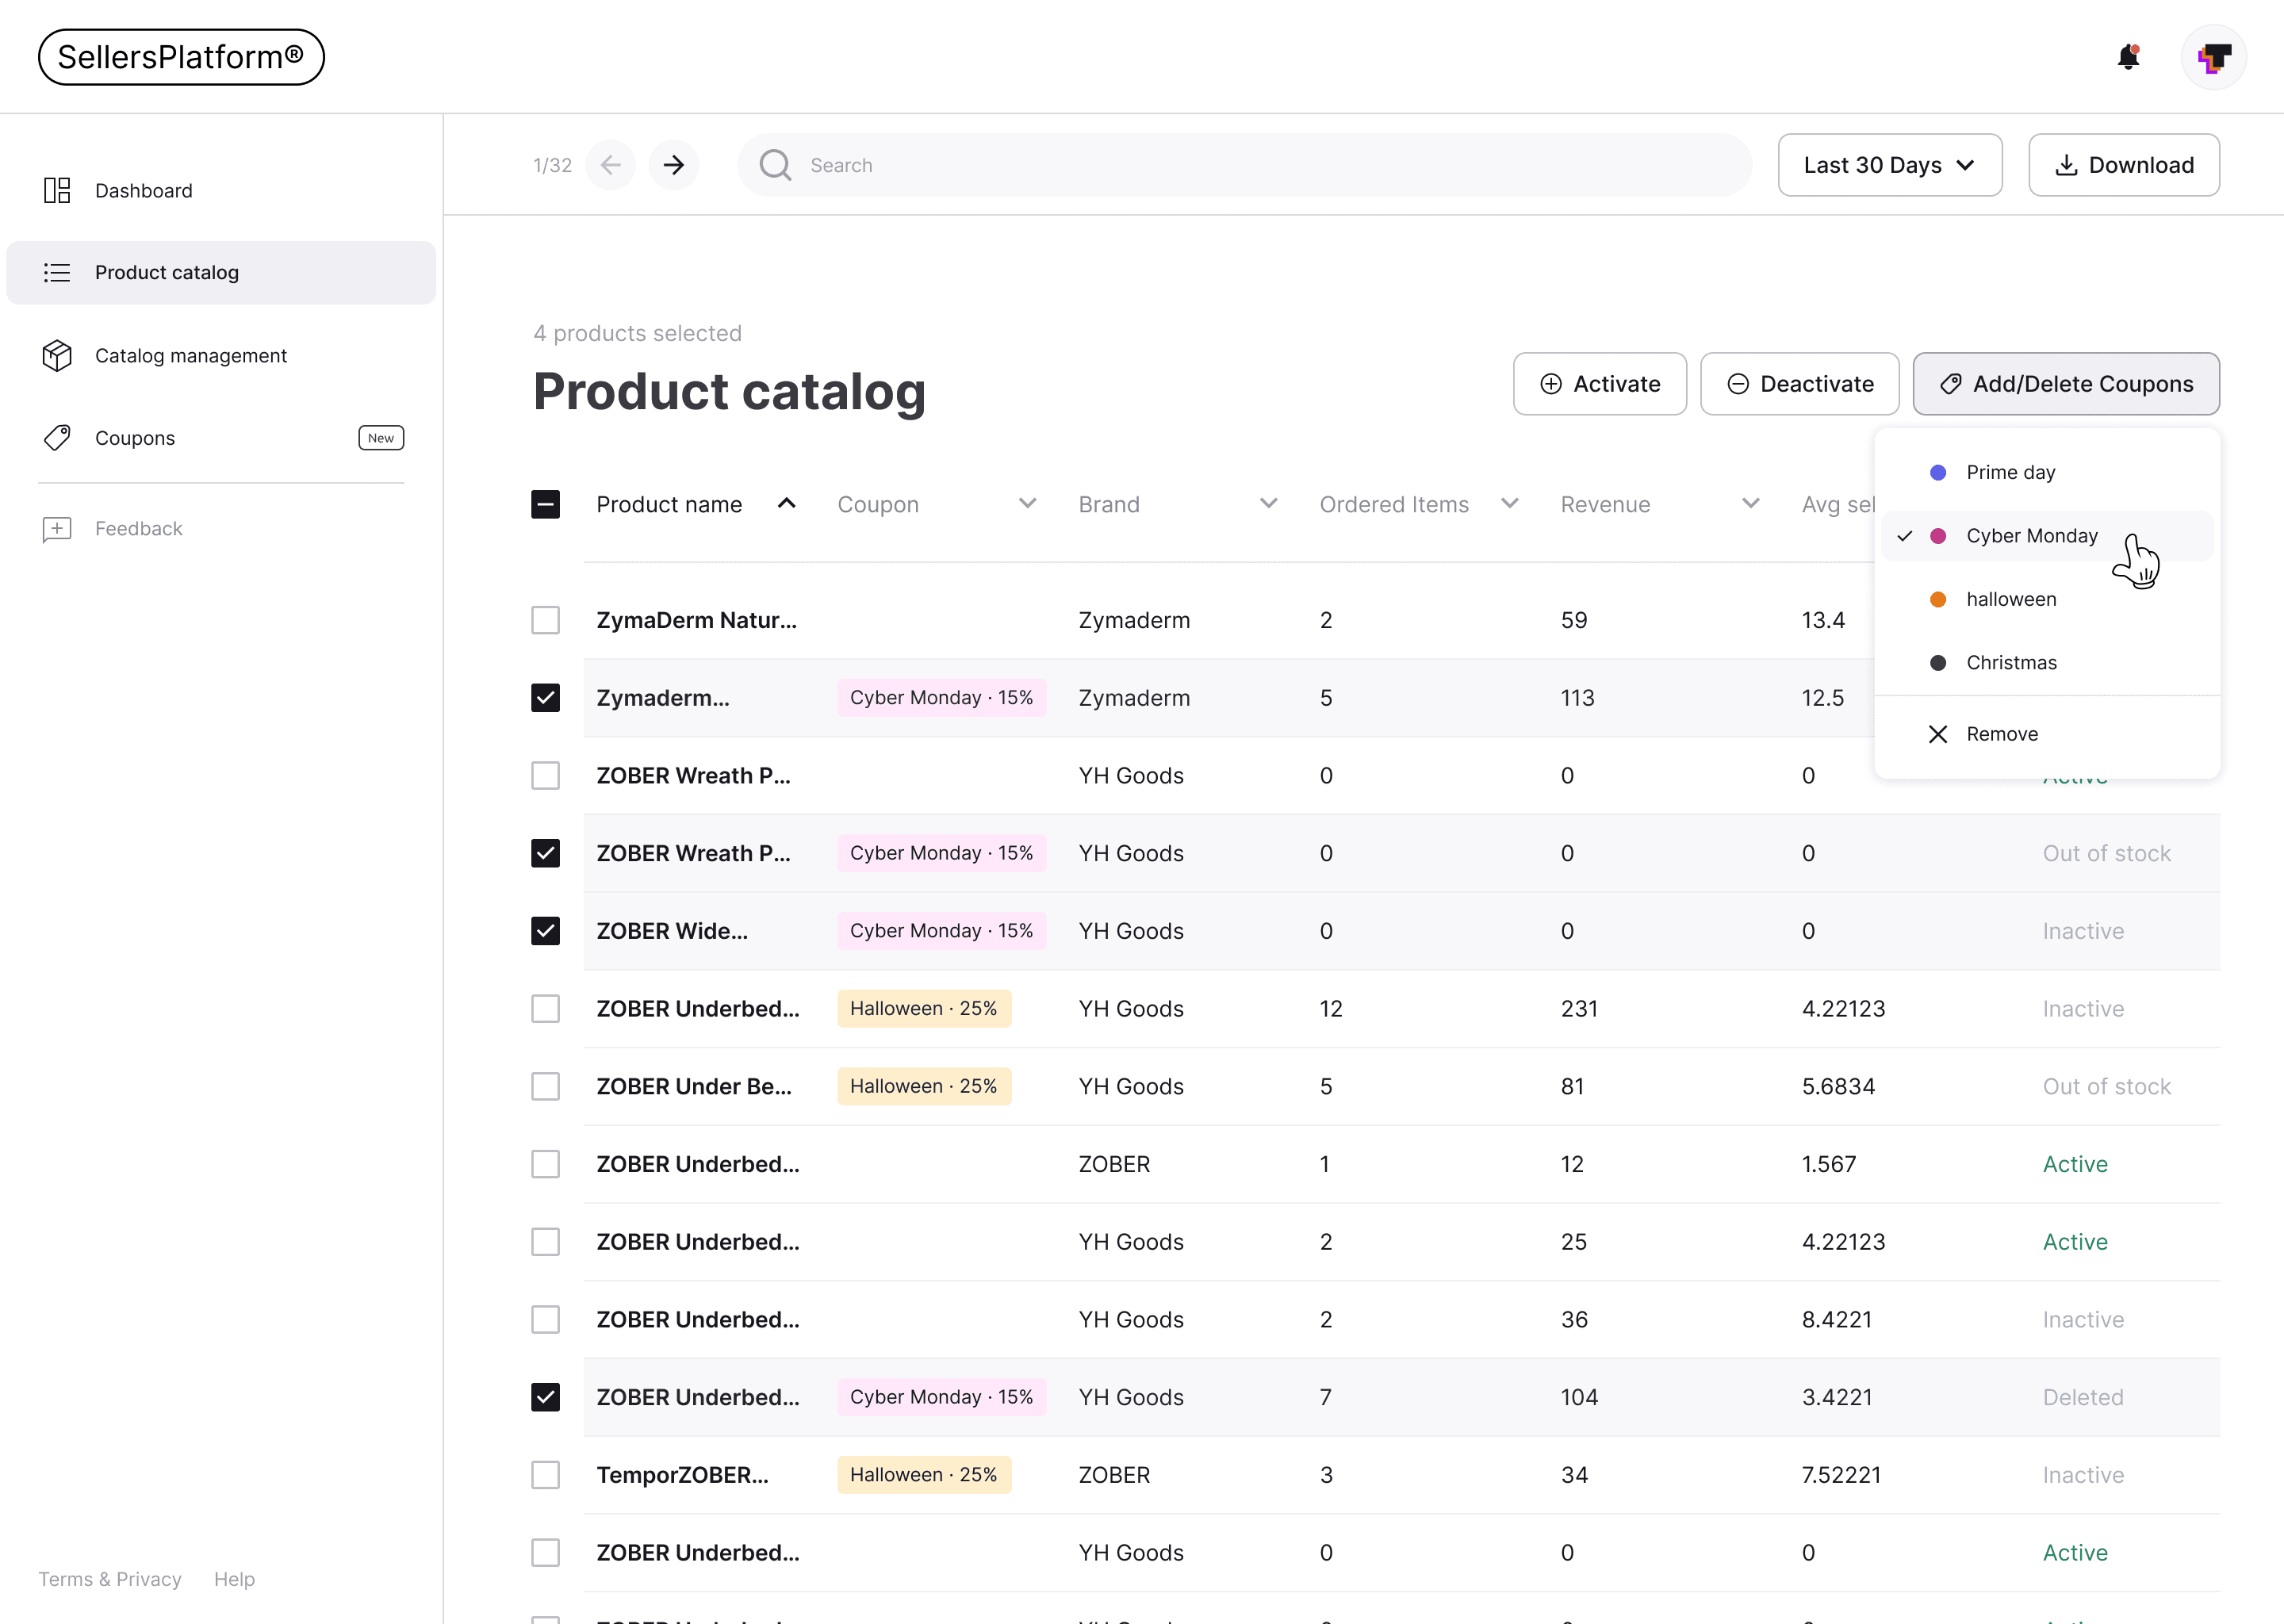This screenshot has height=1624, width=2284.
Task: Click the notification bell icon
Action: [2128, 57]
